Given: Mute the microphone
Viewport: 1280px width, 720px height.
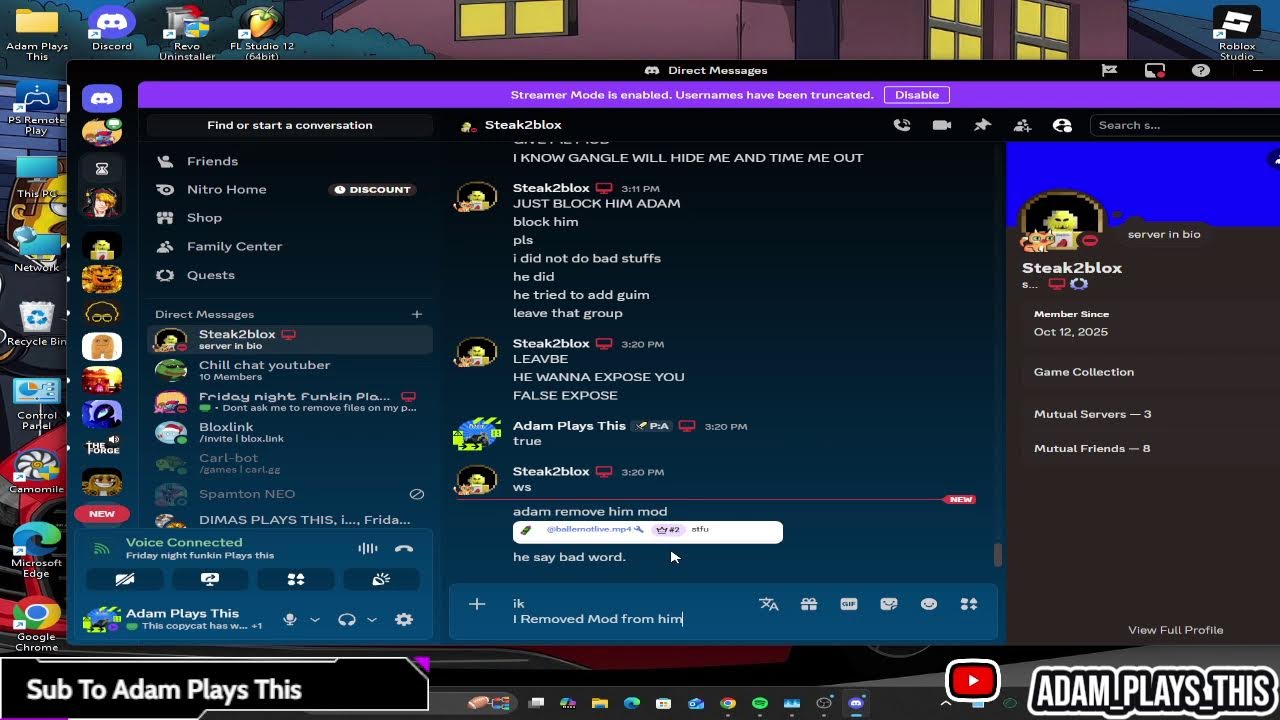Looking at the screenshot, I should coord(290,620).
